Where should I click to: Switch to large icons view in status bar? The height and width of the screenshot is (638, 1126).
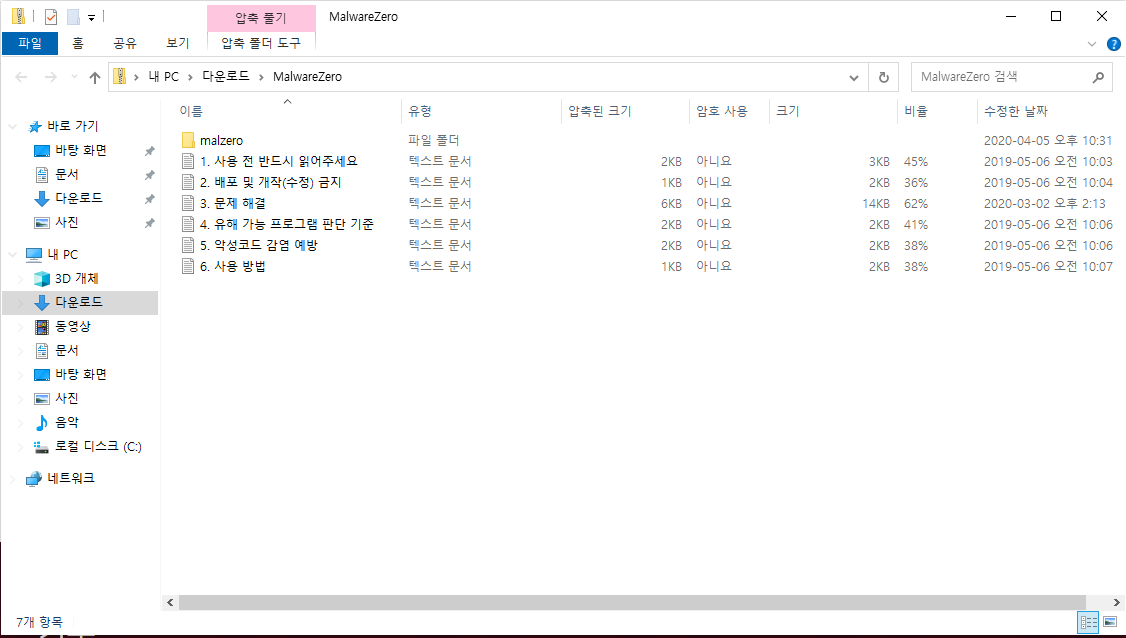[x=1110, y=622]
